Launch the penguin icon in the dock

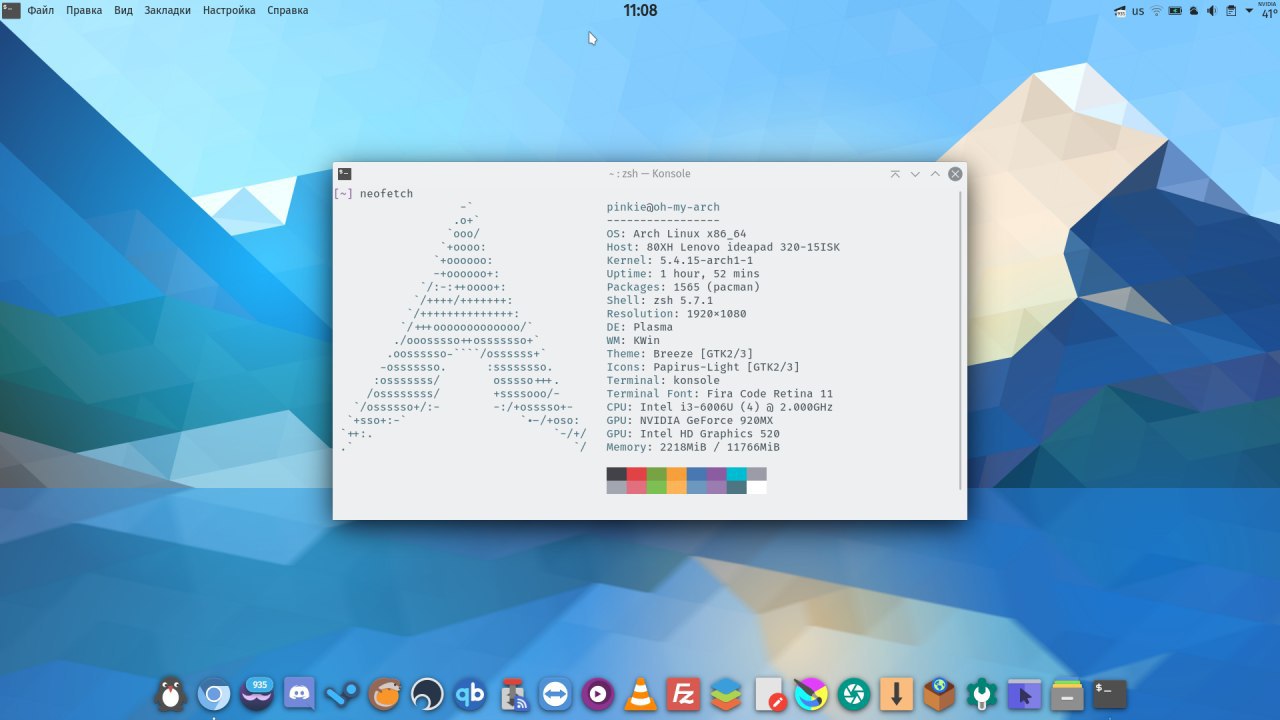(x=171, y=693)
